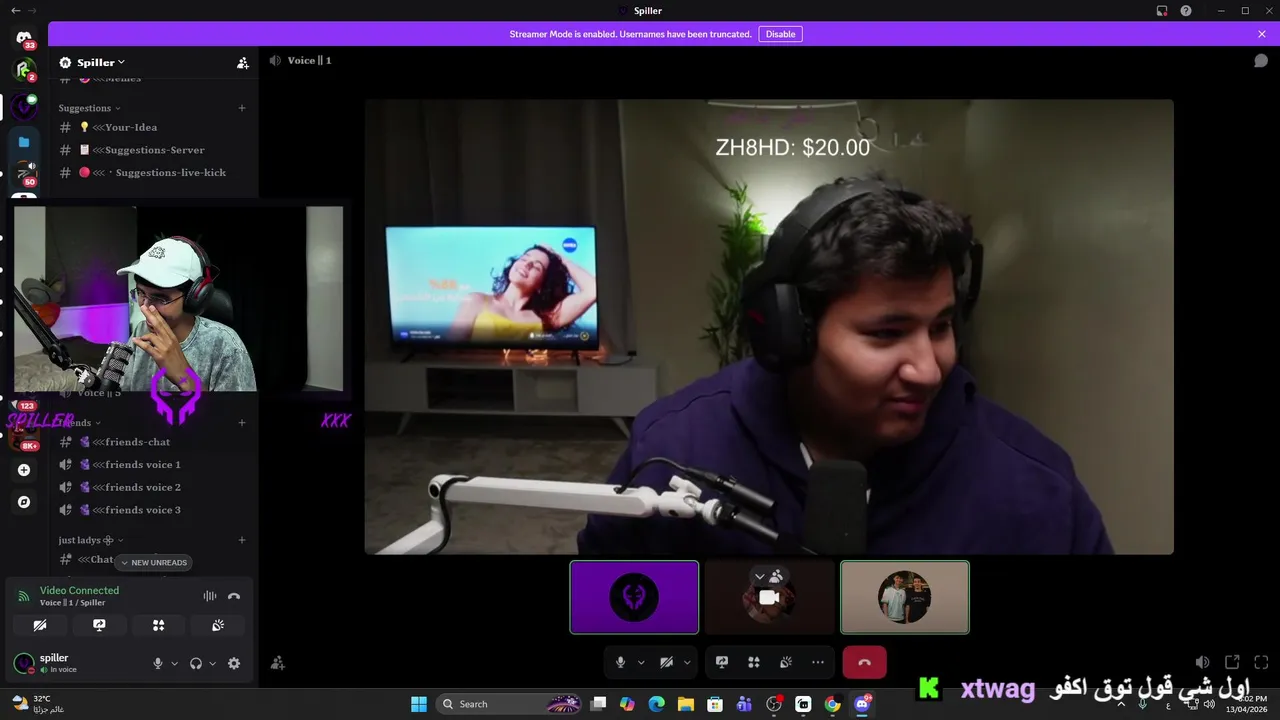This screenshot has width=1280, height=720.
Task: Mute microphone in the user panel
Action: click(157, 663)
